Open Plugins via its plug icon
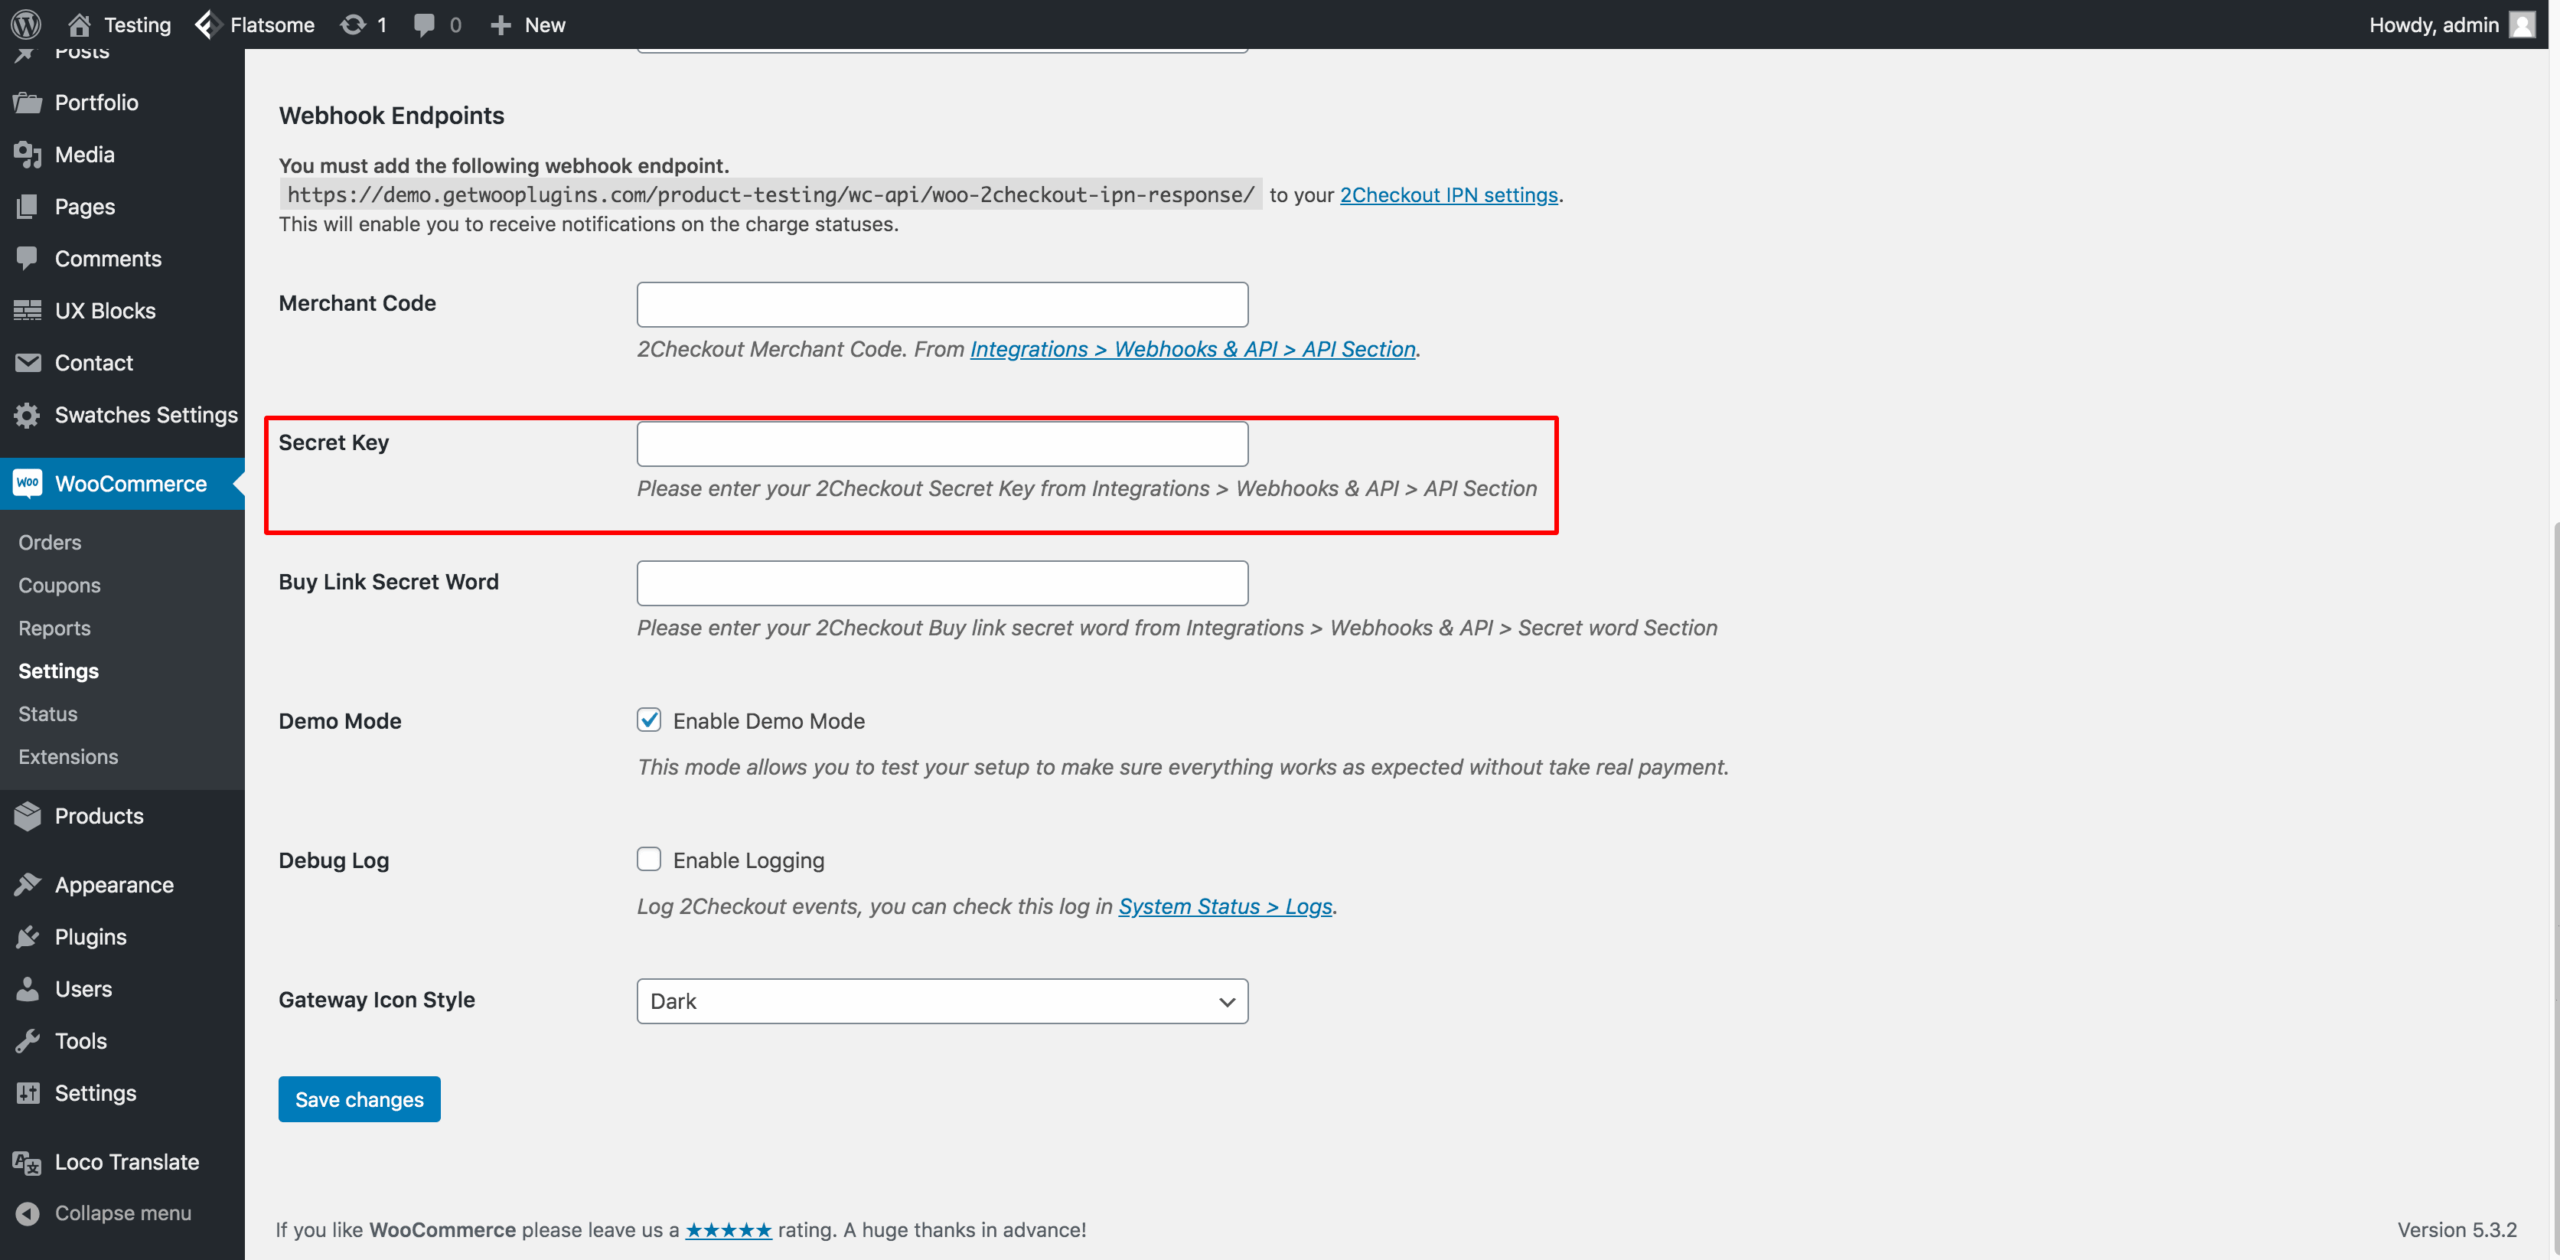The height and width of the screenshot is (1260, 2560). (28, 936)
